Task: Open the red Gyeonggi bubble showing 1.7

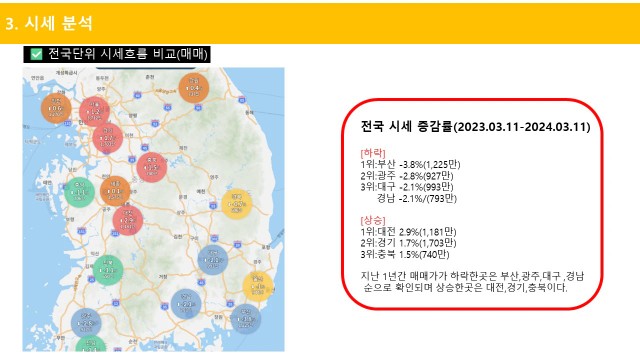Action: tap(108, 138)
